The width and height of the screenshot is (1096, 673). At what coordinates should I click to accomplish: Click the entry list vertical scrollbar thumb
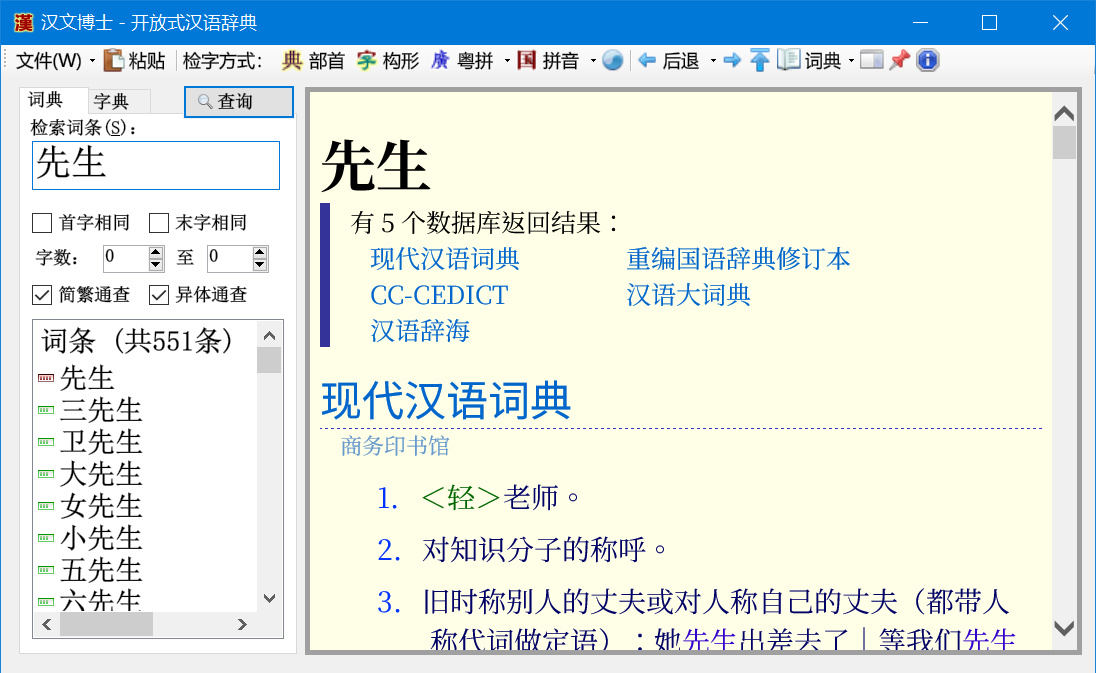269,360
